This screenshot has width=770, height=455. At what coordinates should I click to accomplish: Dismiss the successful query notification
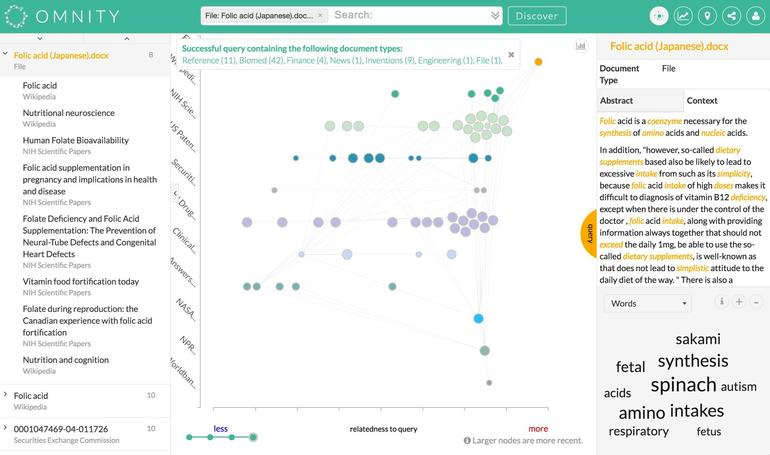coord(511,54)
